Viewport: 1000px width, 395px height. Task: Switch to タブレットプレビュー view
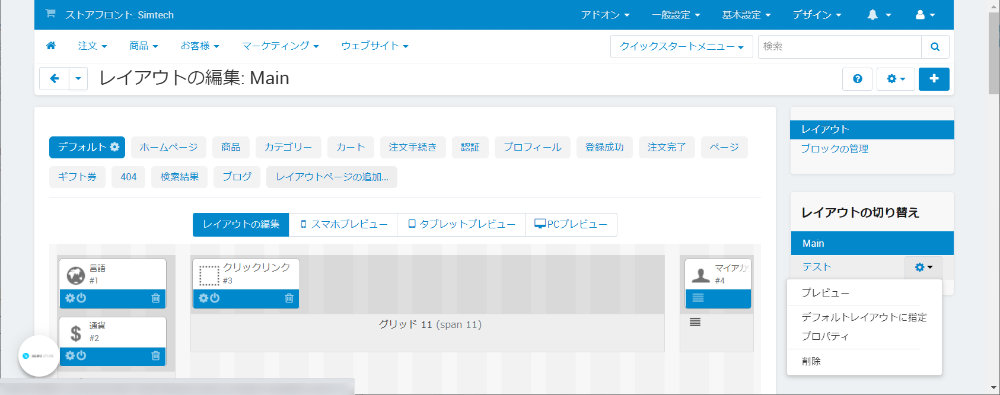pos(462,225)
